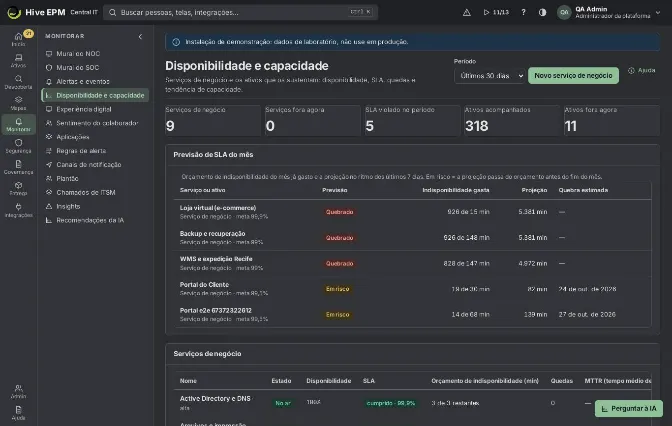Expand the QA Admin user menu
This screenshot has height=426, width=672.
coord(609,12)
